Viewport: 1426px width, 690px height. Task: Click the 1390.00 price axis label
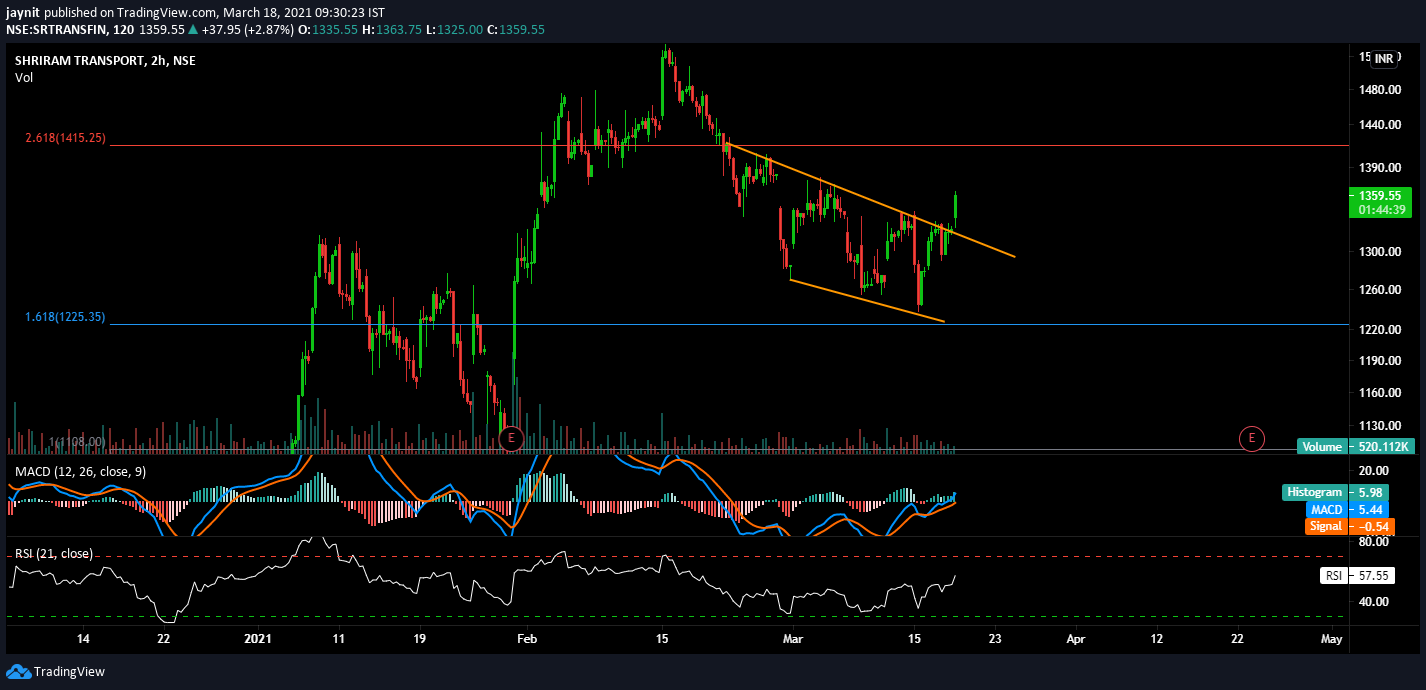pos(1378,167)
